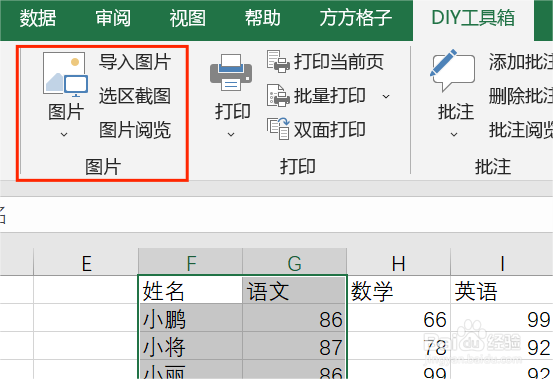Click 删除批注 button
This screenshot has height=379, width=553.
pyautogui.click(x=521, y=96)
